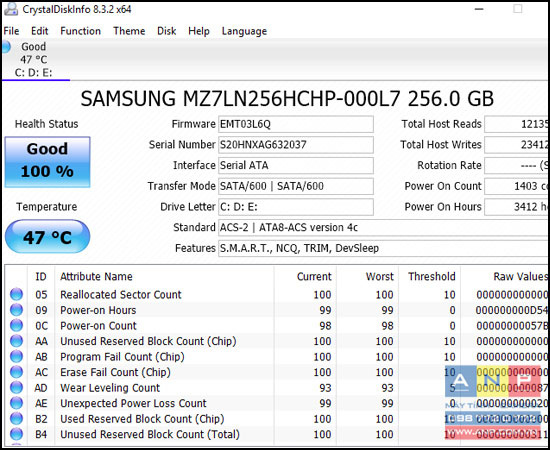Viewport: 550px width, 450px height.
Task: Open the Disk menu
Action: [x=166, y=31]
